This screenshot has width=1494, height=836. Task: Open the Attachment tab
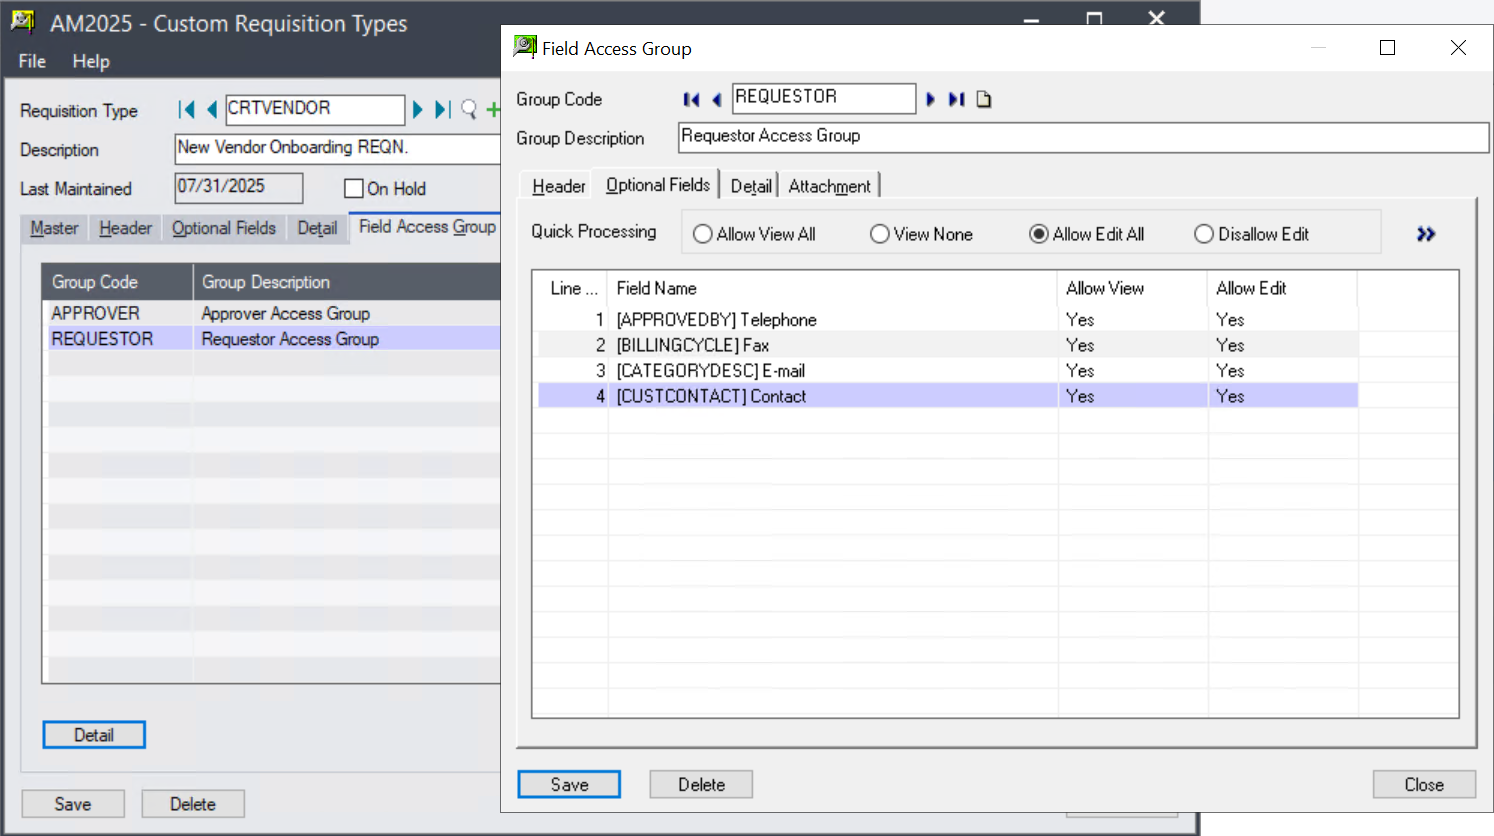829,186
